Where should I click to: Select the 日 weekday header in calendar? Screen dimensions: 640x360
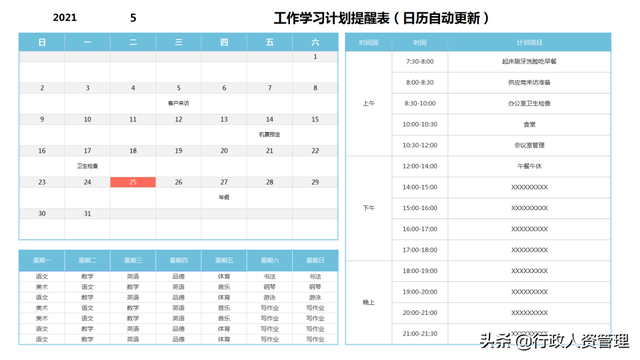coord(42,42)
